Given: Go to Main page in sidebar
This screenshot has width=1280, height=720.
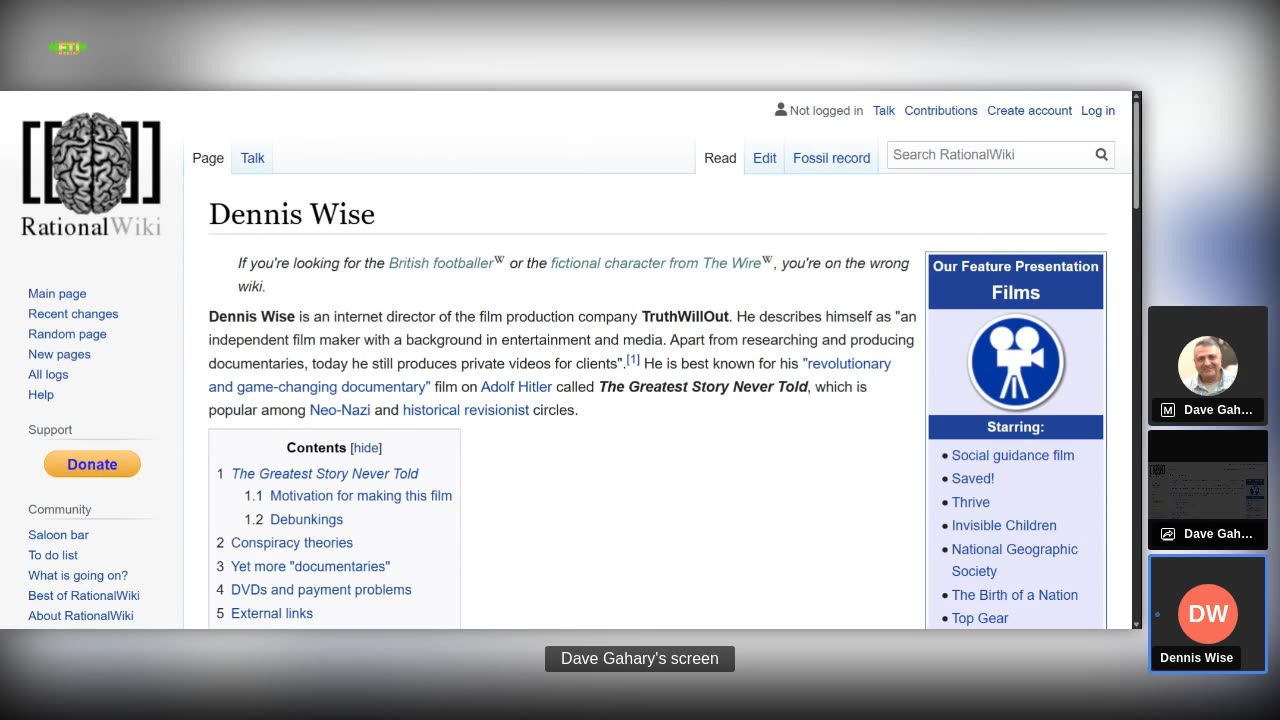Looking at the screenshot, I should (57, 294).
